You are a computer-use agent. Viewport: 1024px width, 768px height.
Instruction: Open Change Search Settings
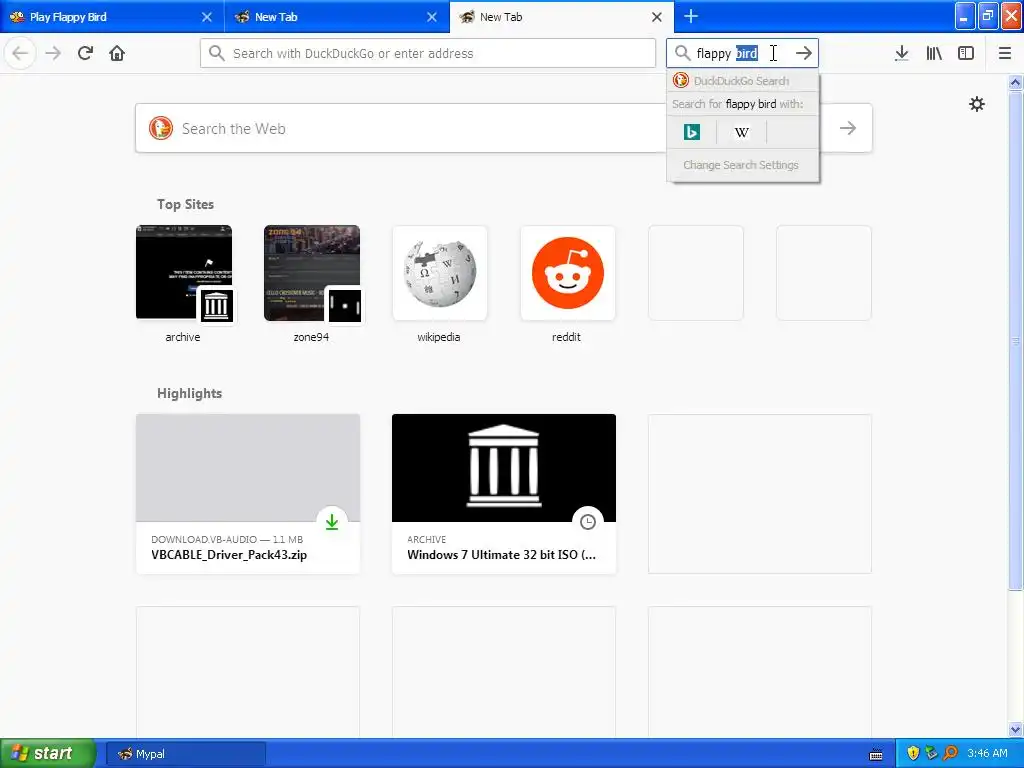pyautogui.click(x=741, y=165)
